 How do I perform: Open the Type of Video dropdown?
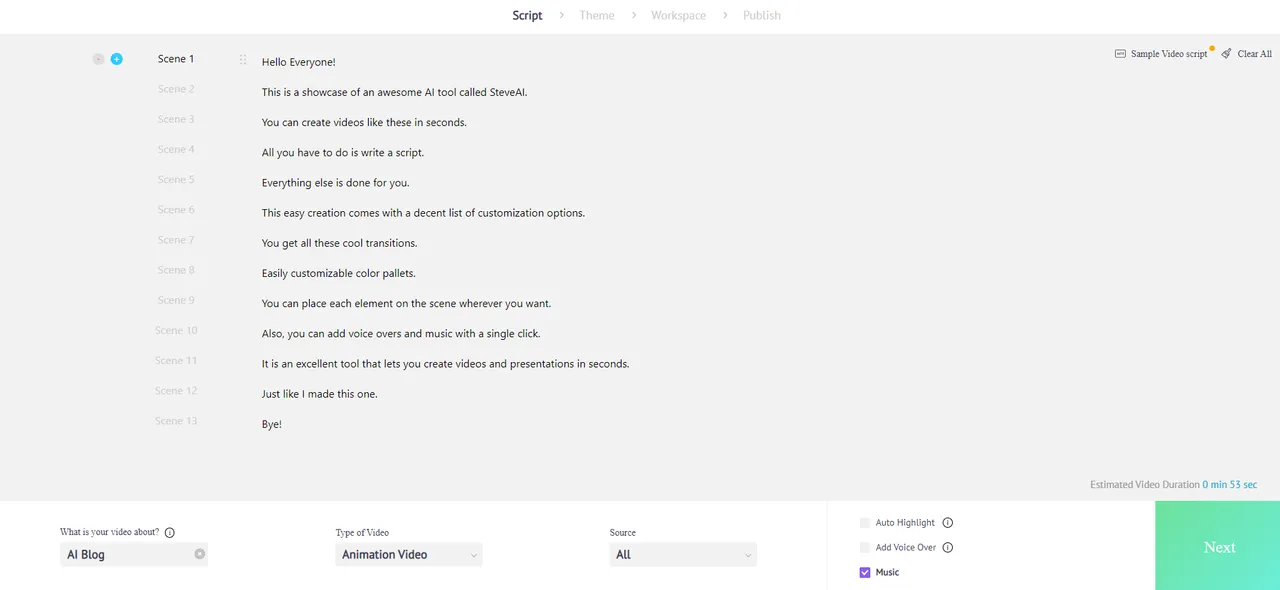click(x=409, y=555)
